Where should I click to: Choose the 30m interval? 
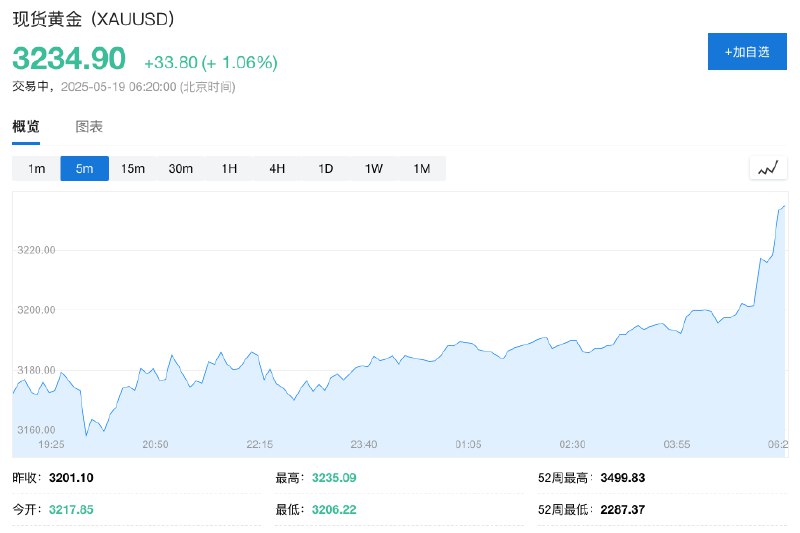tap(181, 168)
